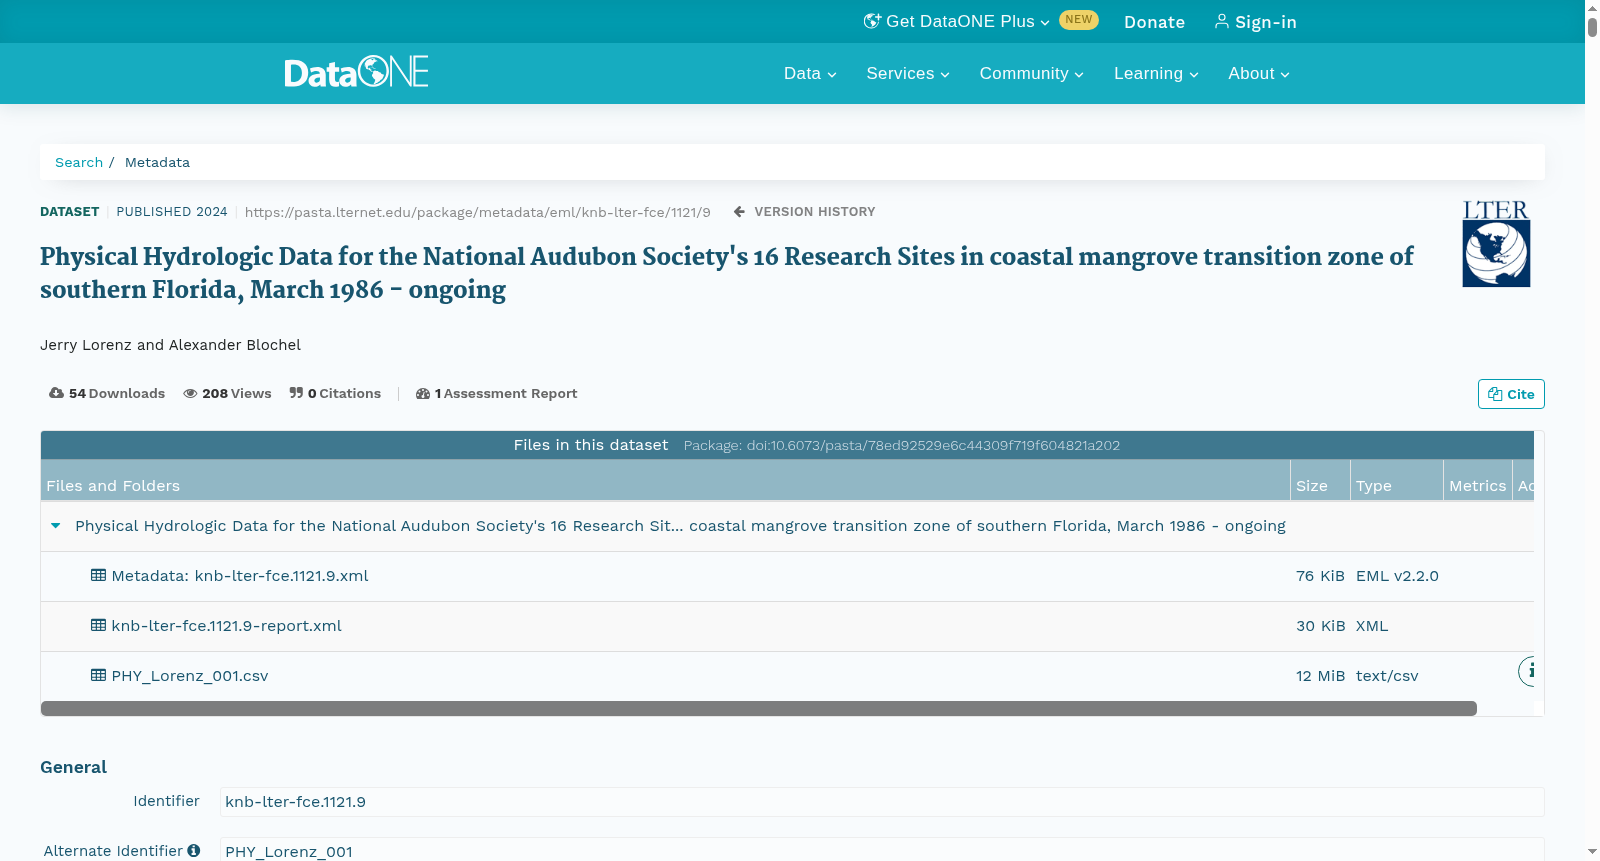Open the Learning menu

click(1156, 74)
